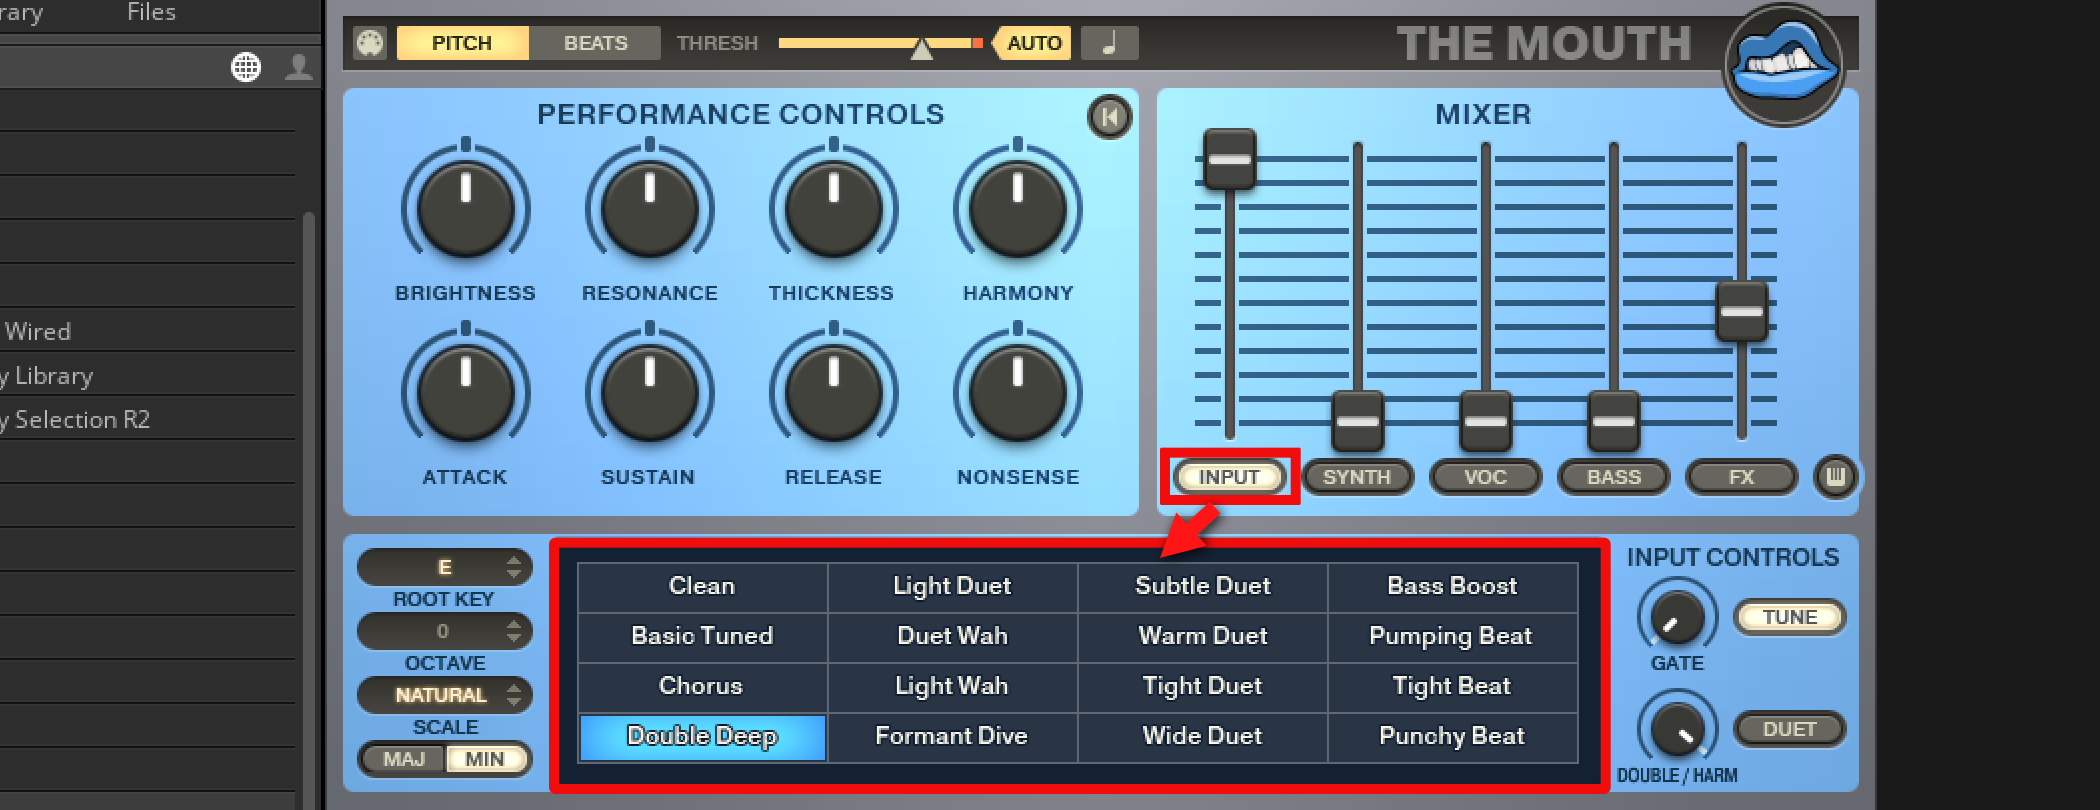
Task: Toggle the TUNE input button
Action: tap(1790, 617)
